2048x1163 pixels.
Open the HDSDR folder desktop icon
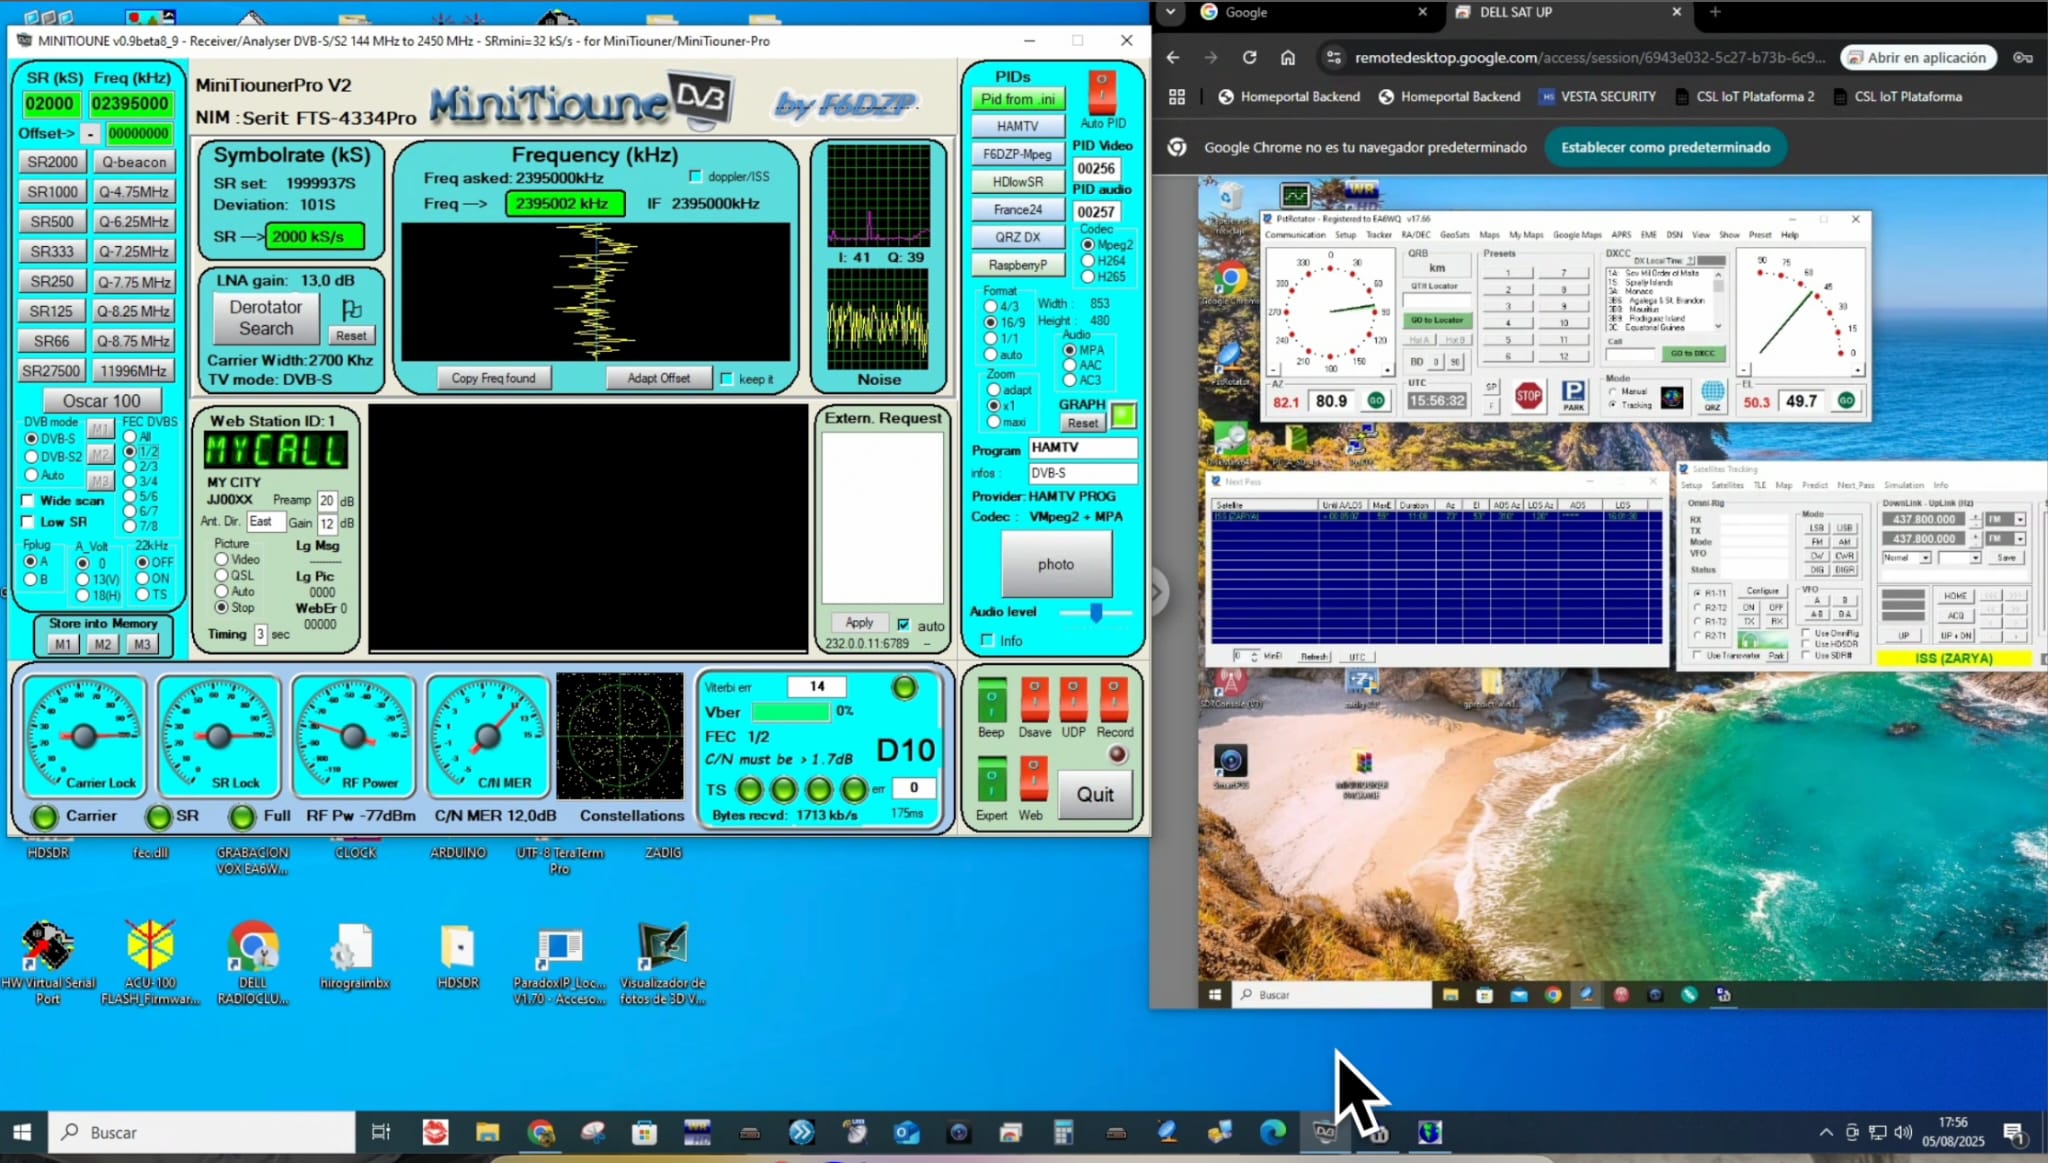[457, 957]
